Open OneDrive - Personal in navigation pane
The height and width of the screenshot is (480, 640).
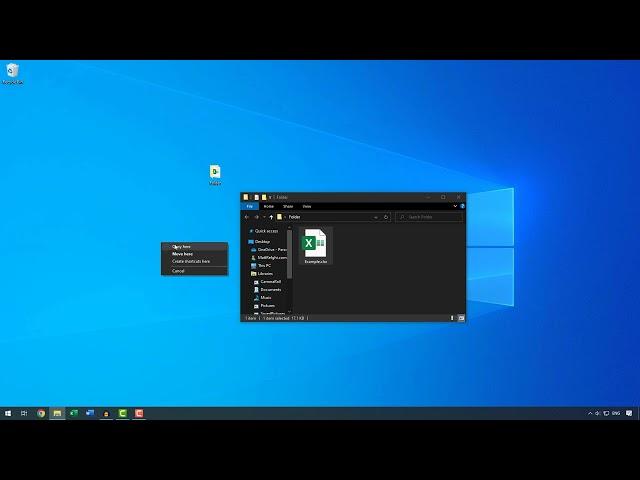click(271, 249)
